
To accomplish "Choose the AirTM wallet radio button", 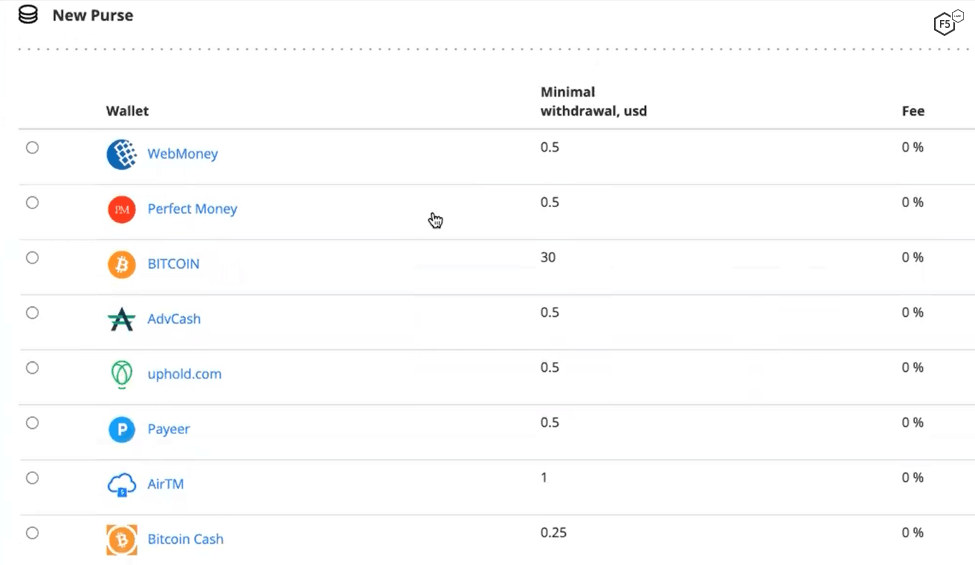I will coord(33,478).
